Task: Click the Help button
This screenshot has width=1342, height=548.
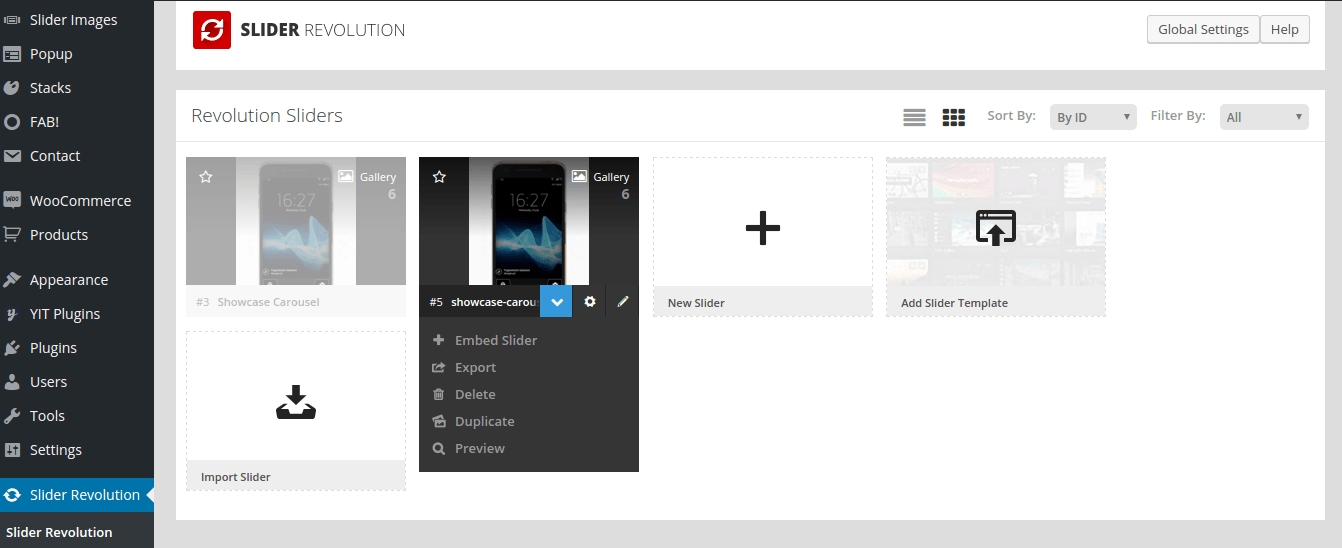Action: 1284,29
